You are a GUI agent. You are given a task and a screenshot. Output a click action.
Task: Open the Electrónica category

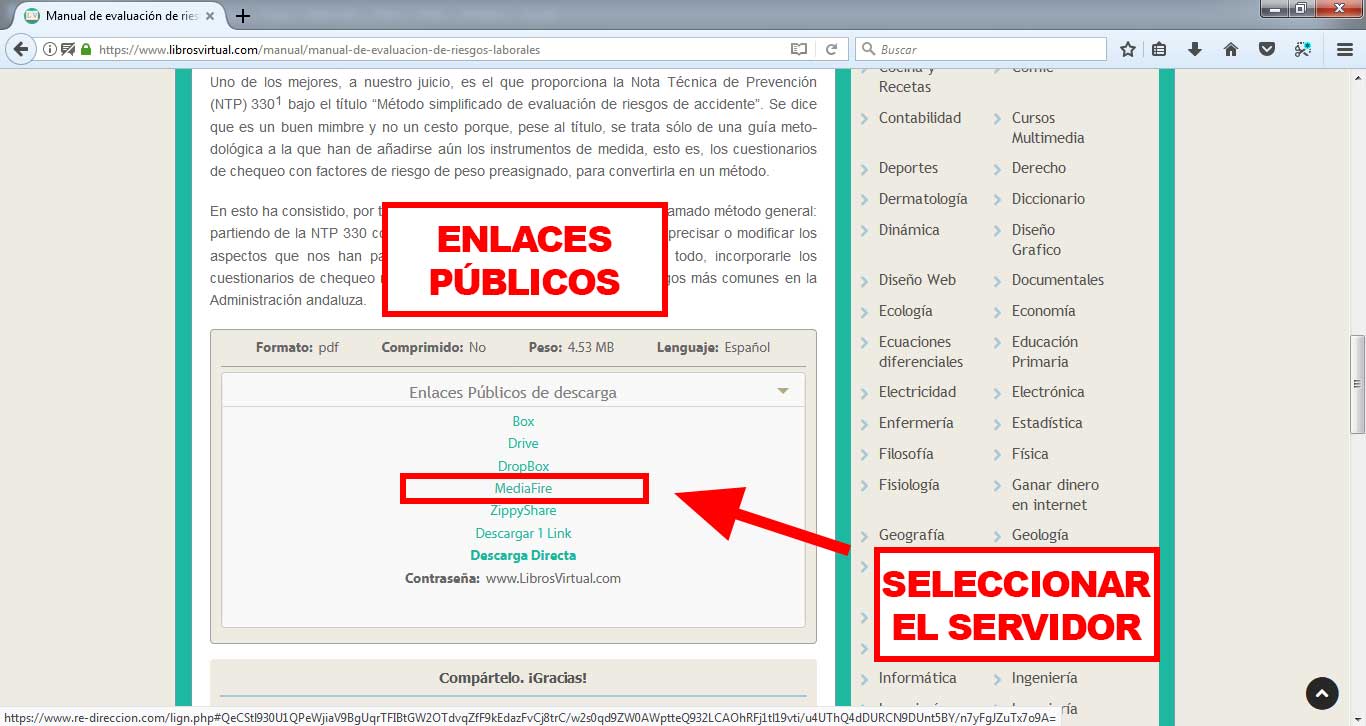click(x=1047, y=391)
